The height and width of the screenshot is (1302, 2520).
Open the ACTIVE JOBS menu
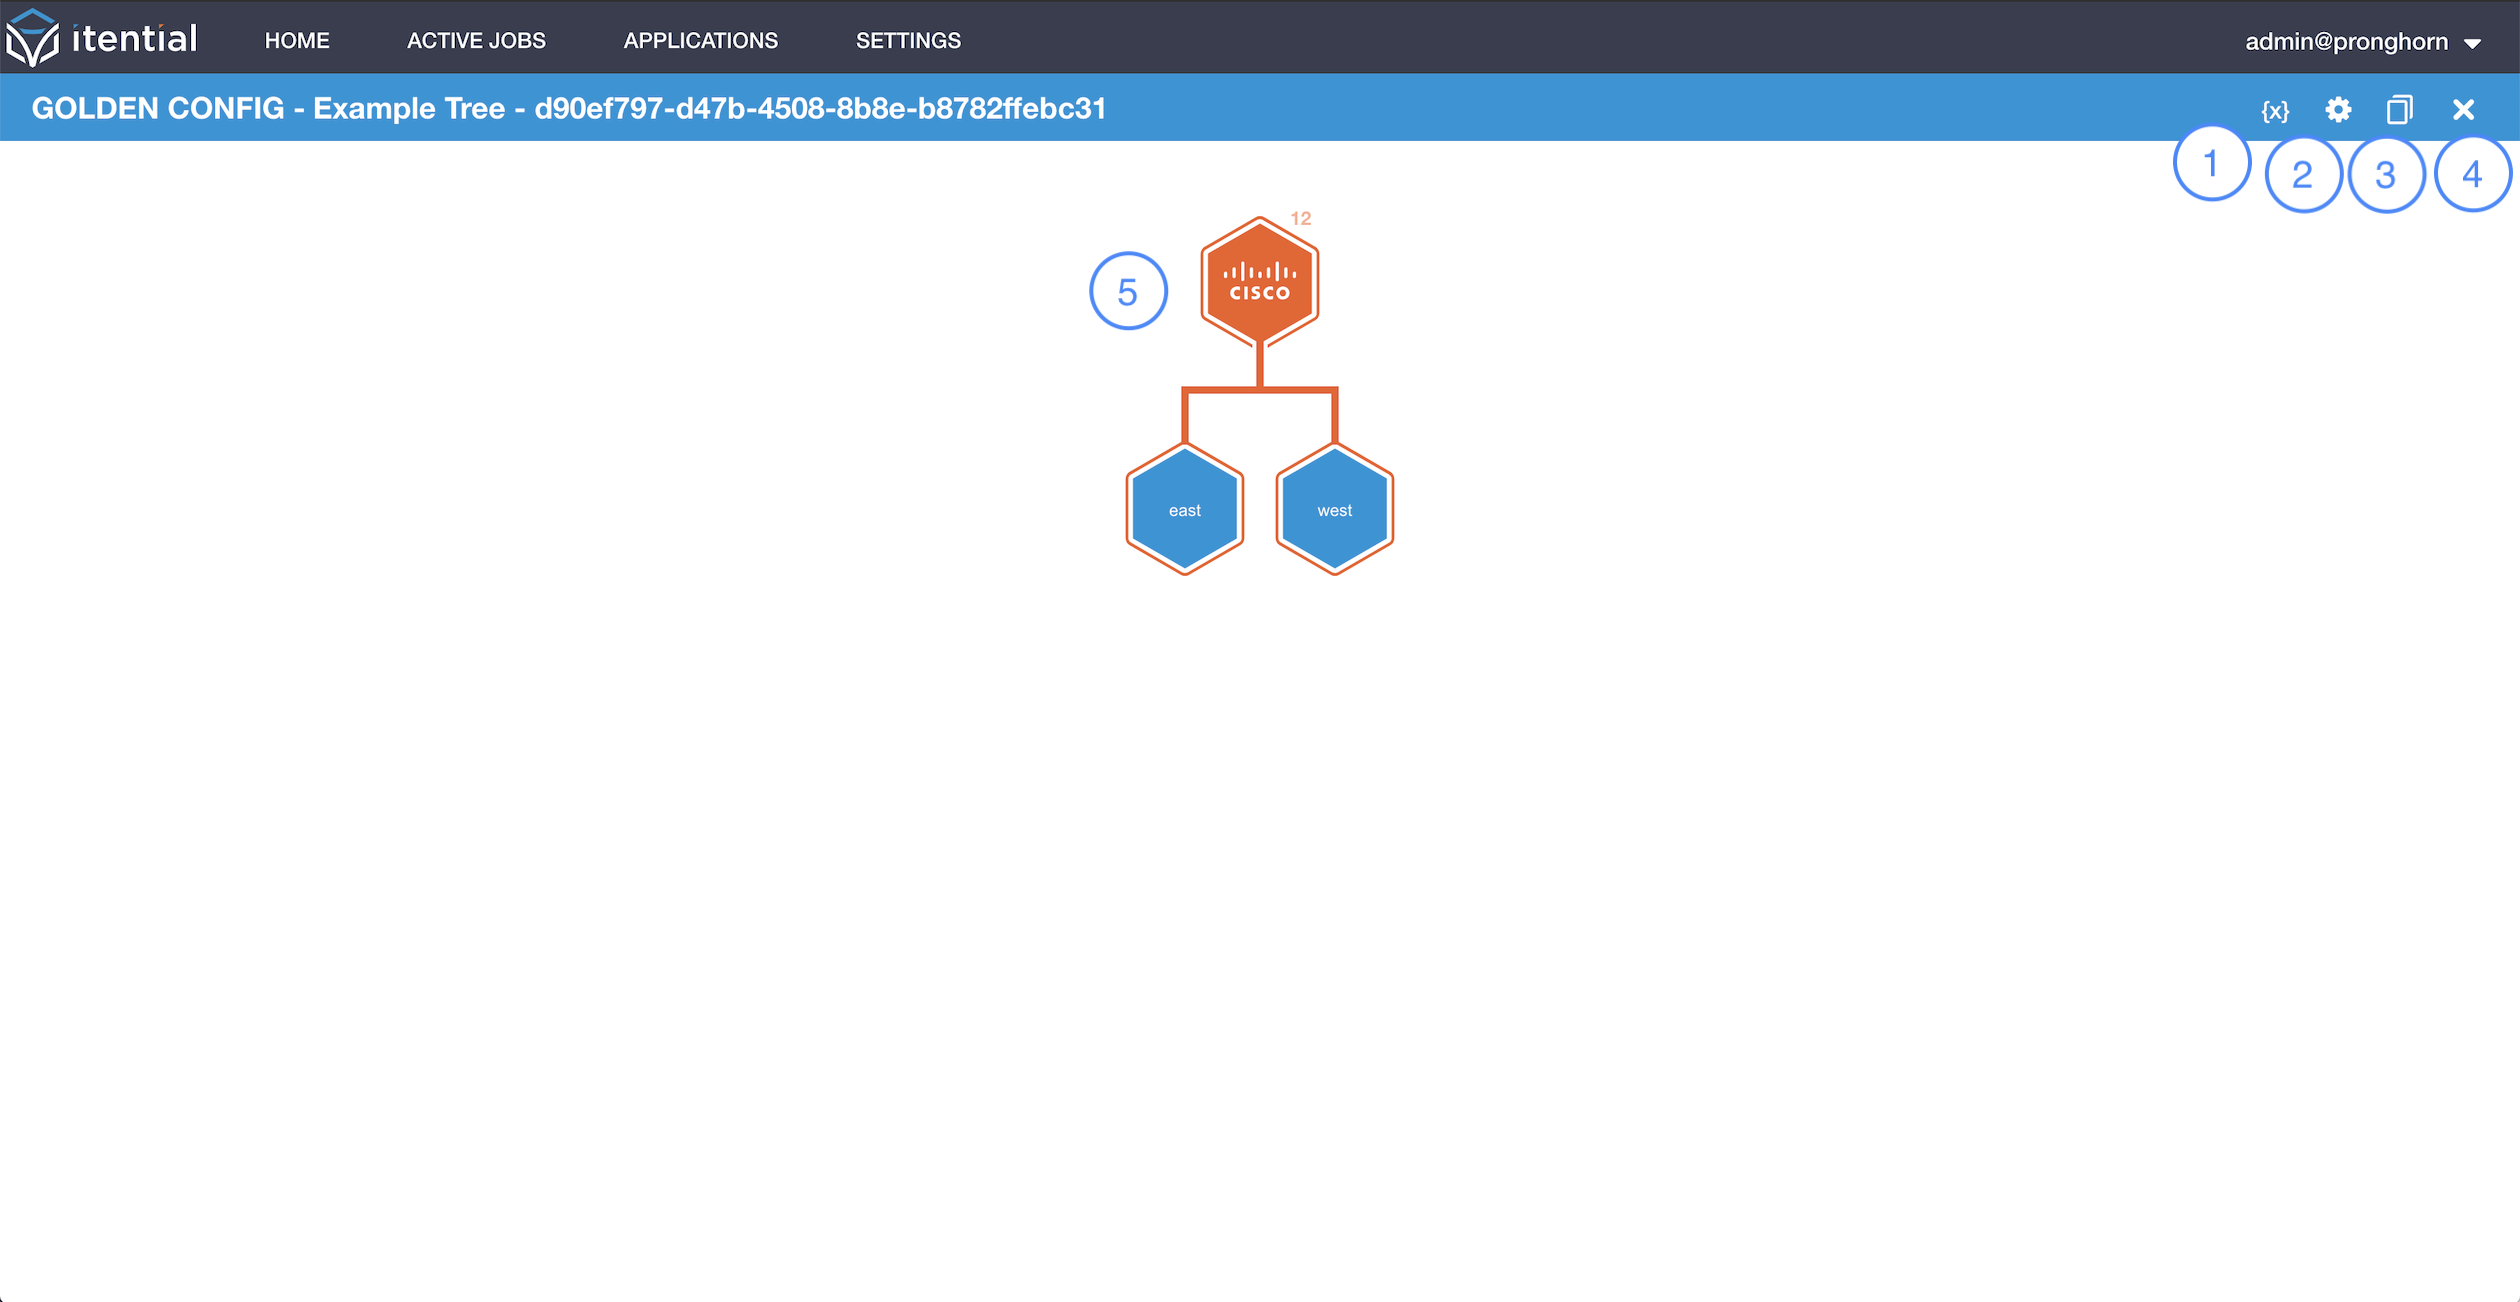coord(476,40)
